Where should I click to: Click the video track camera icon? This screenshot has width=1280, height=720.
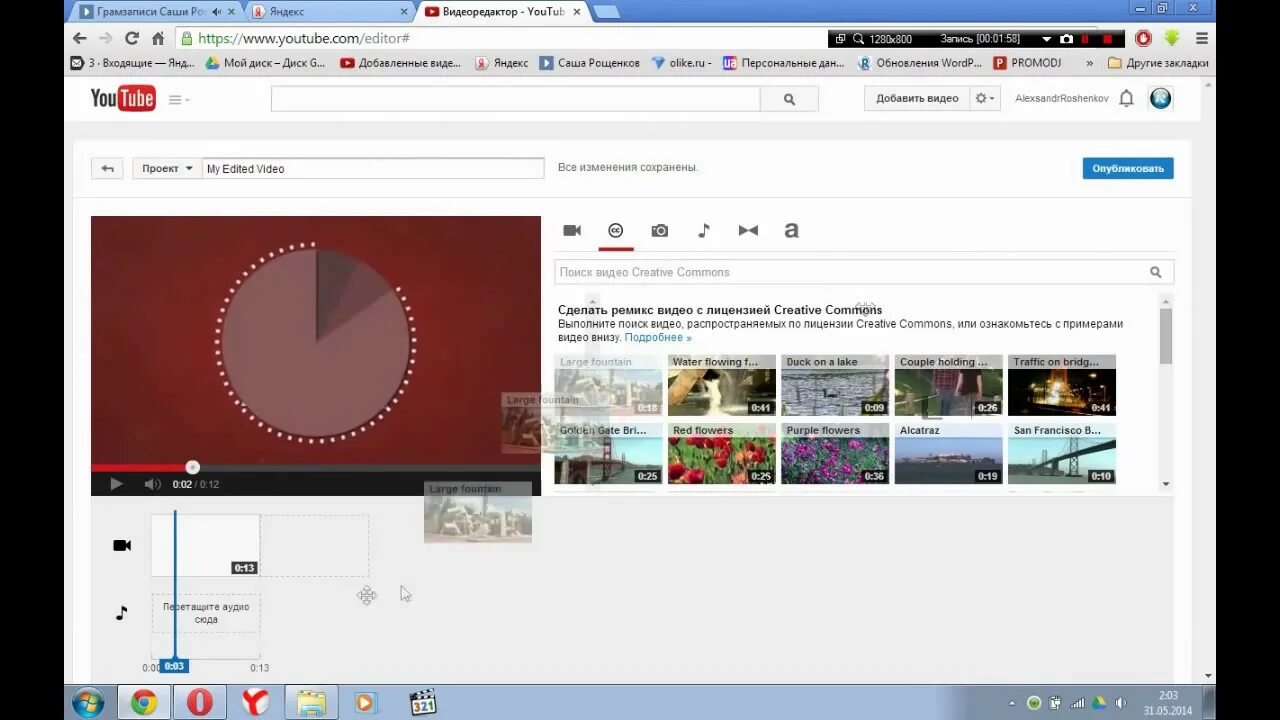coord(122,545)
